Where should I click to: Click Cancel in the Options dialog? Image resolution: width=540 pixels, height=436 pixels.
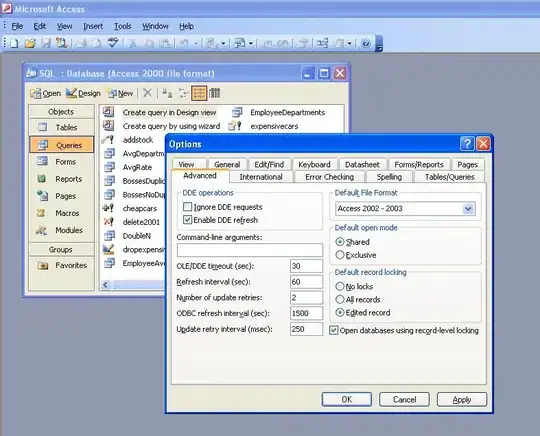point(404,399)
